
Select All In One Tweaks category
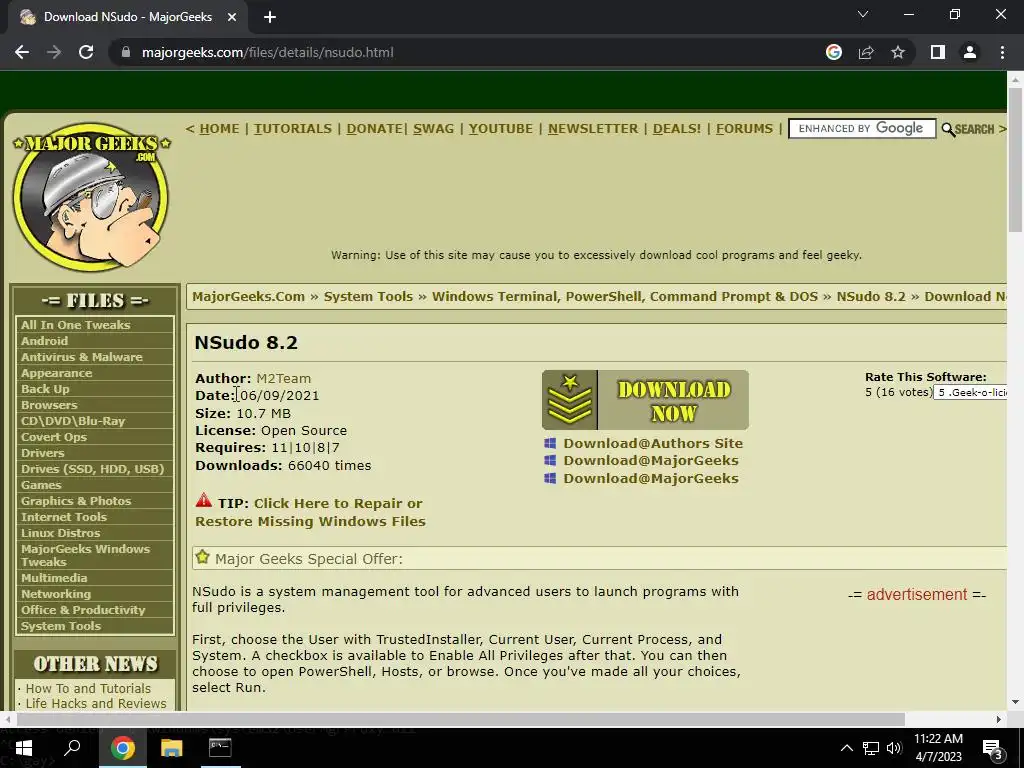(76, 325)
